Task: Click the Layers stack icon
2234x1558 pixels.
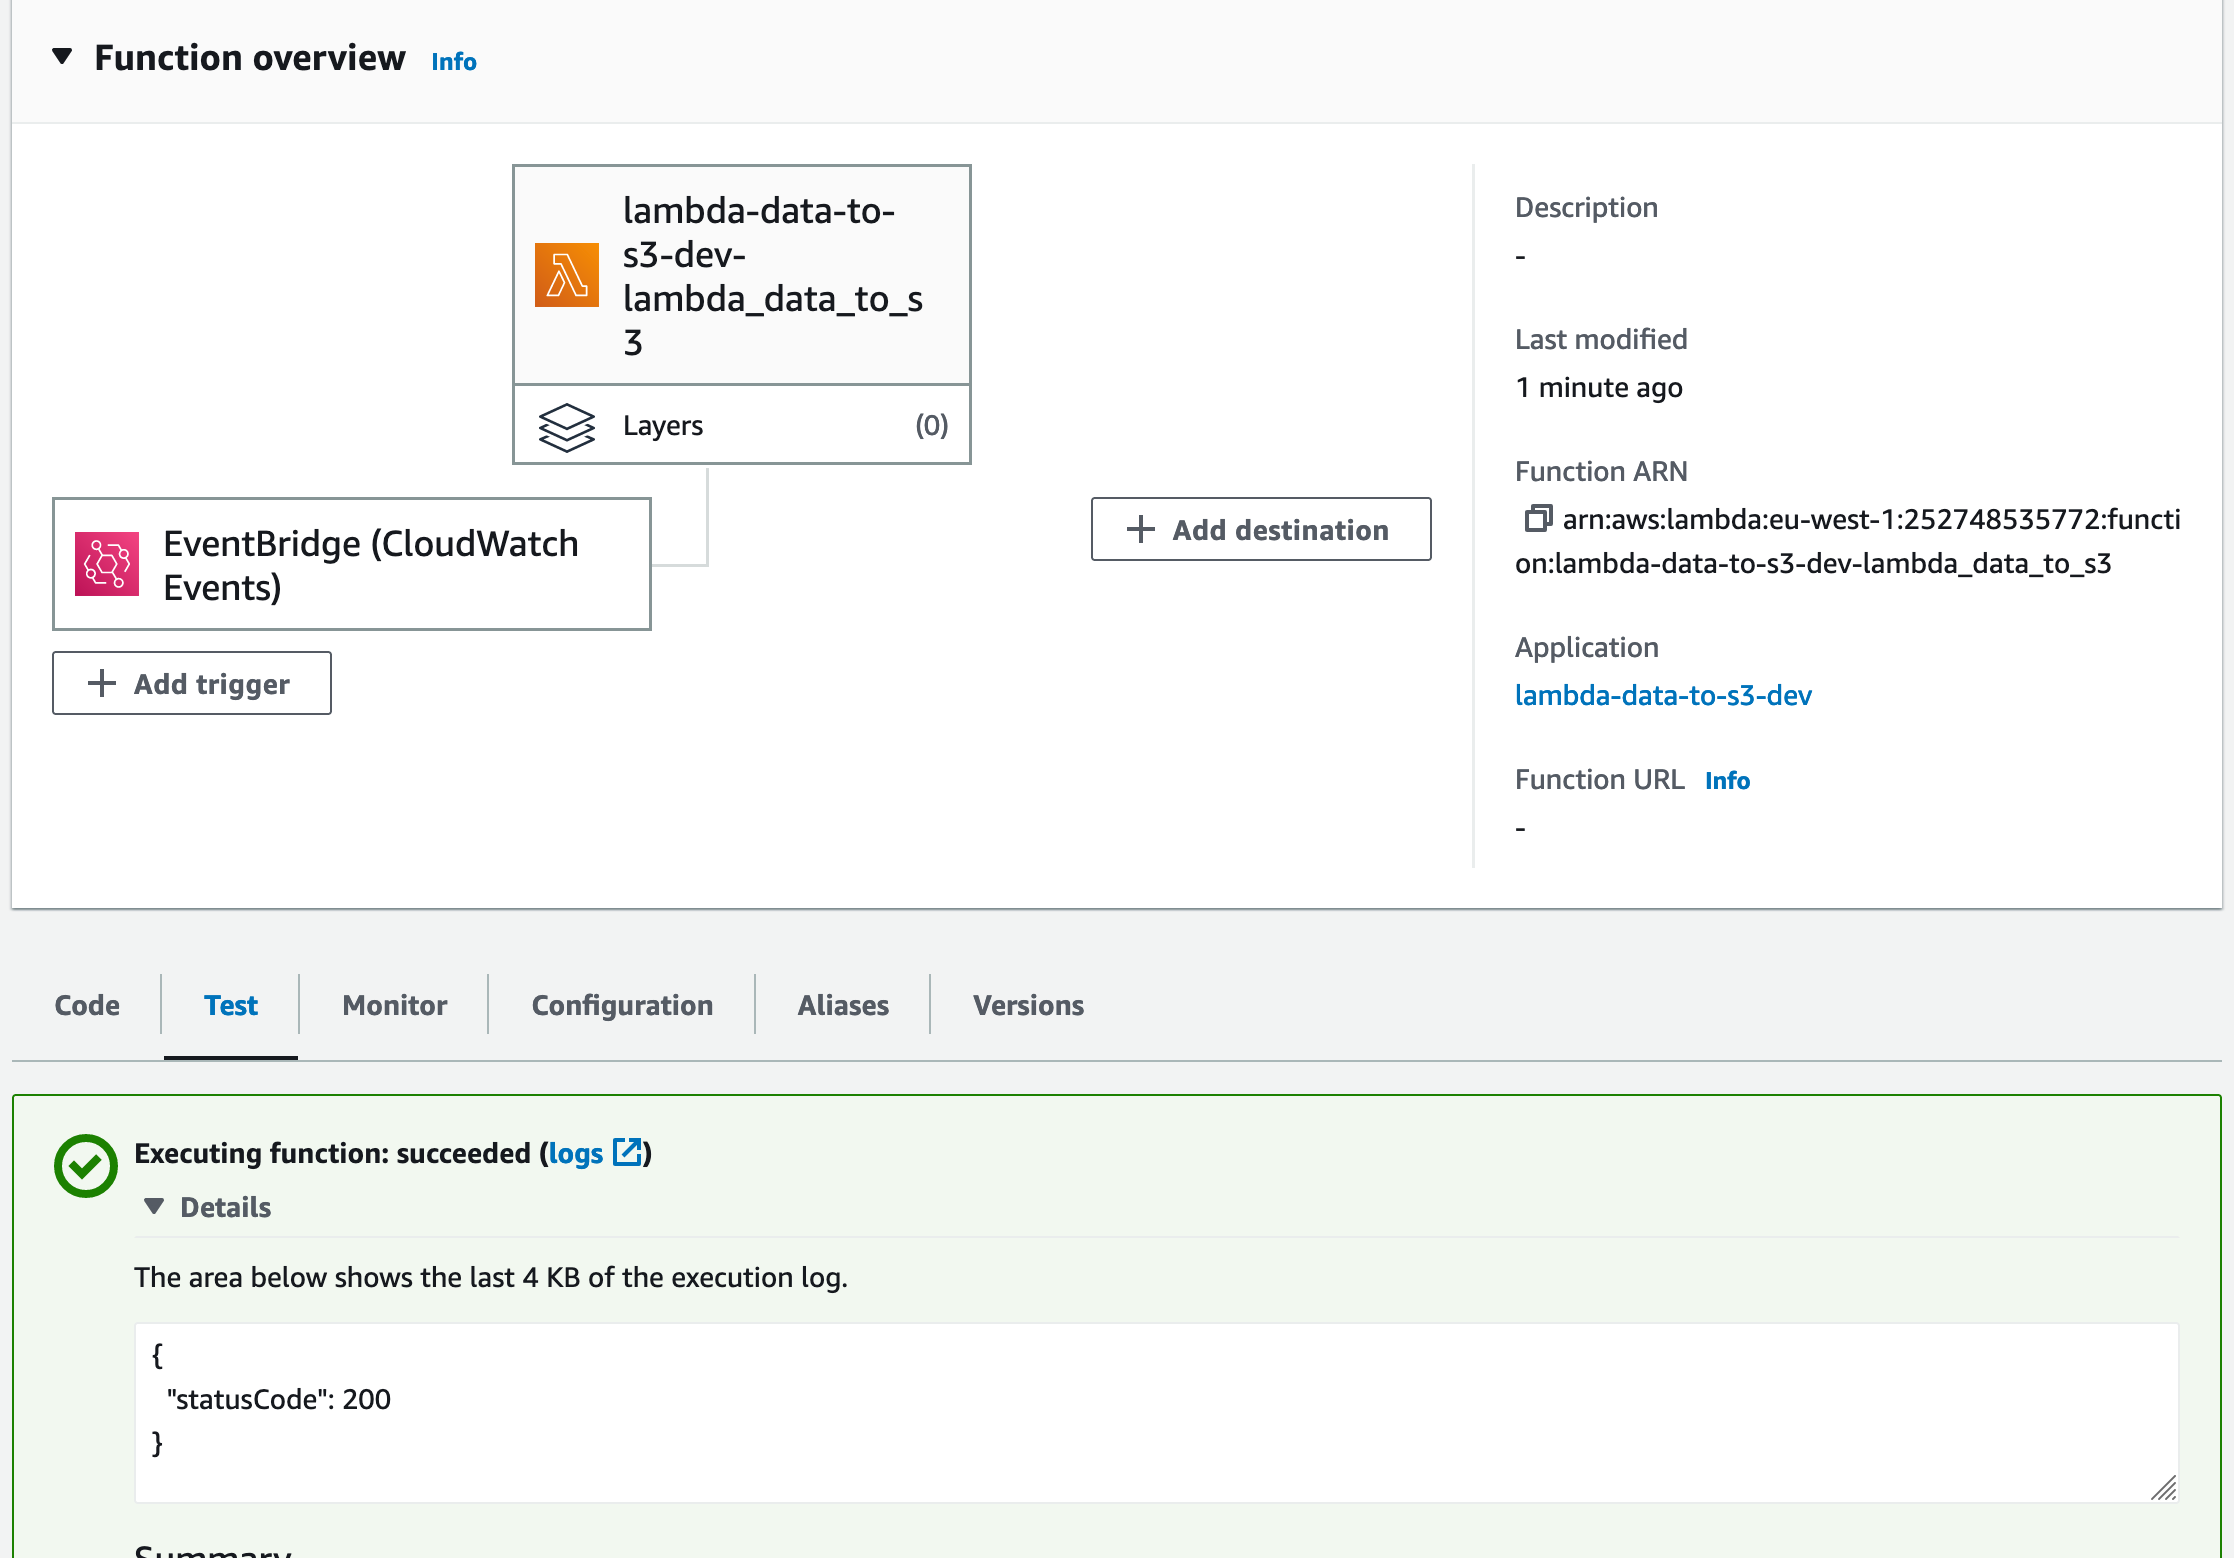Action: (x=567, y=427)
